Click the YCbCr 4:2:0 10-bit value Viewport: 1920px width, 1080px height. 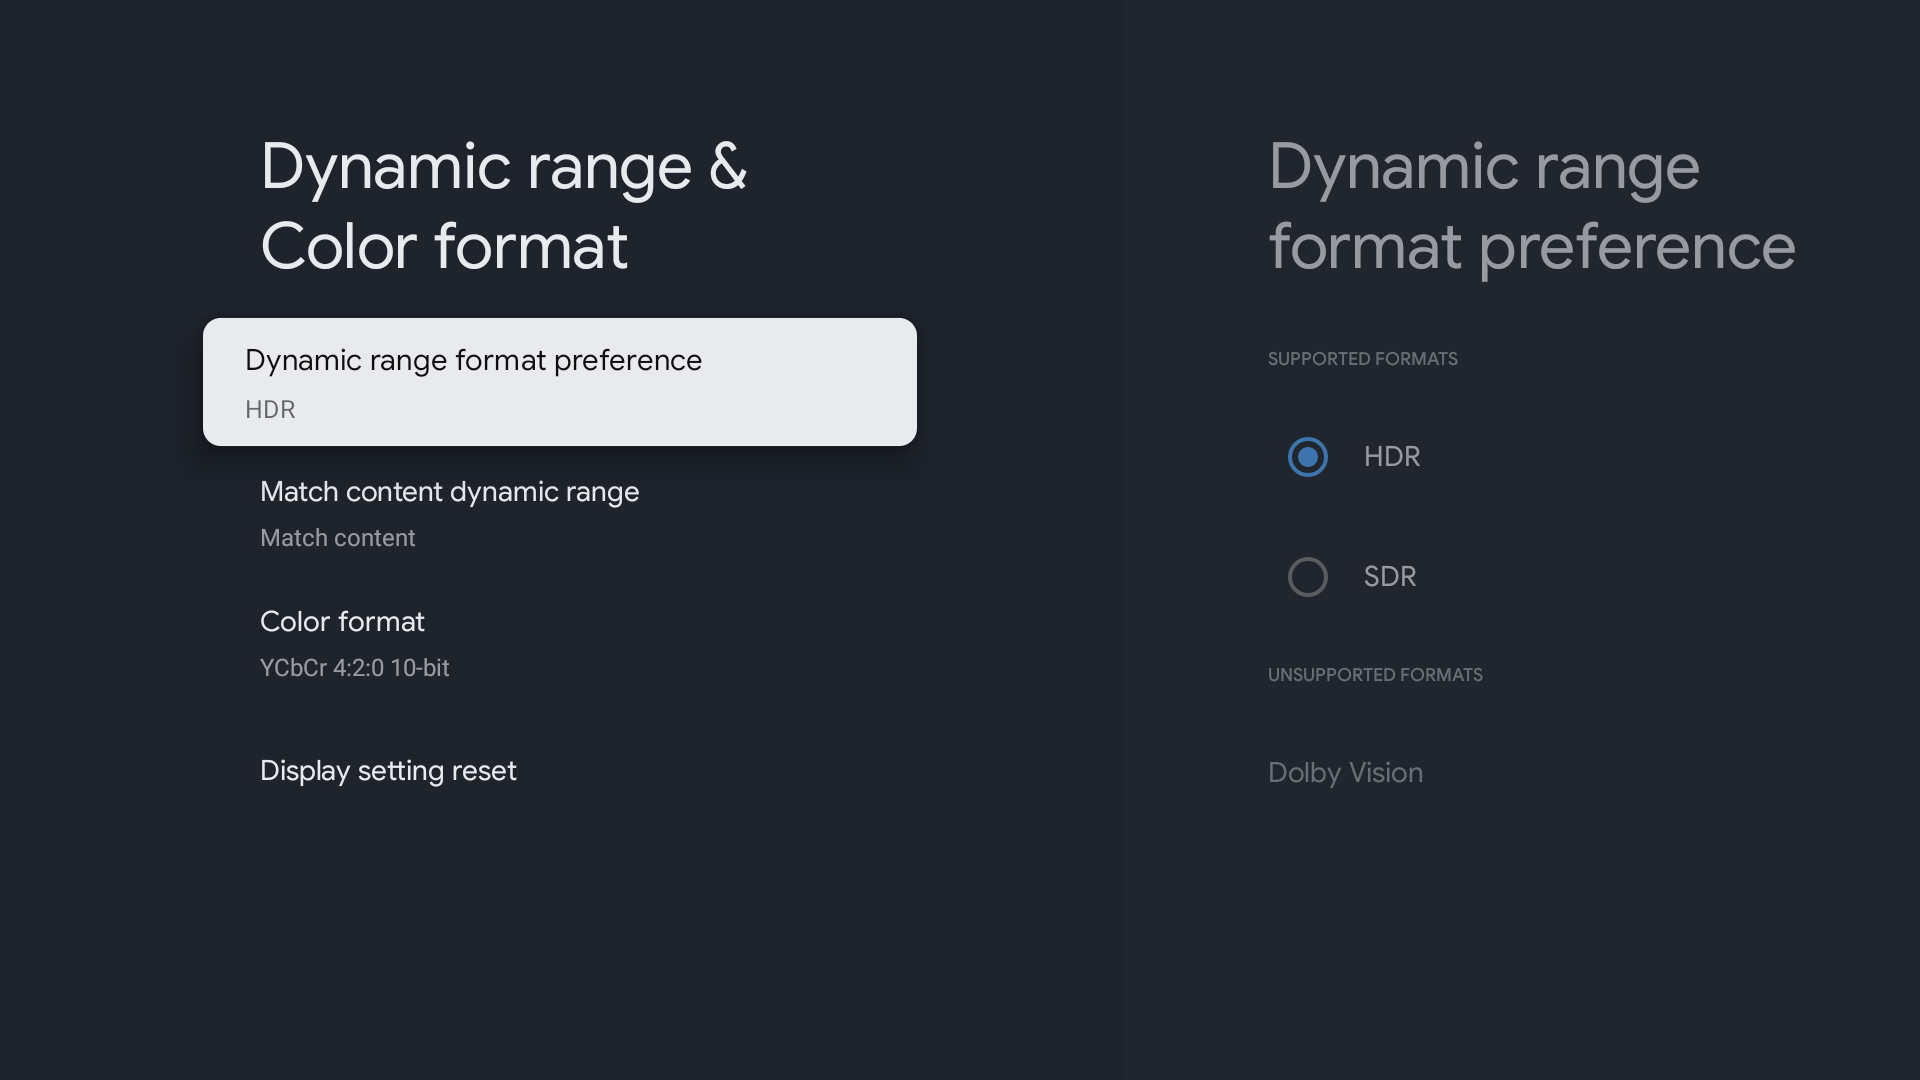pyautogui.click(x=354, y=668)
